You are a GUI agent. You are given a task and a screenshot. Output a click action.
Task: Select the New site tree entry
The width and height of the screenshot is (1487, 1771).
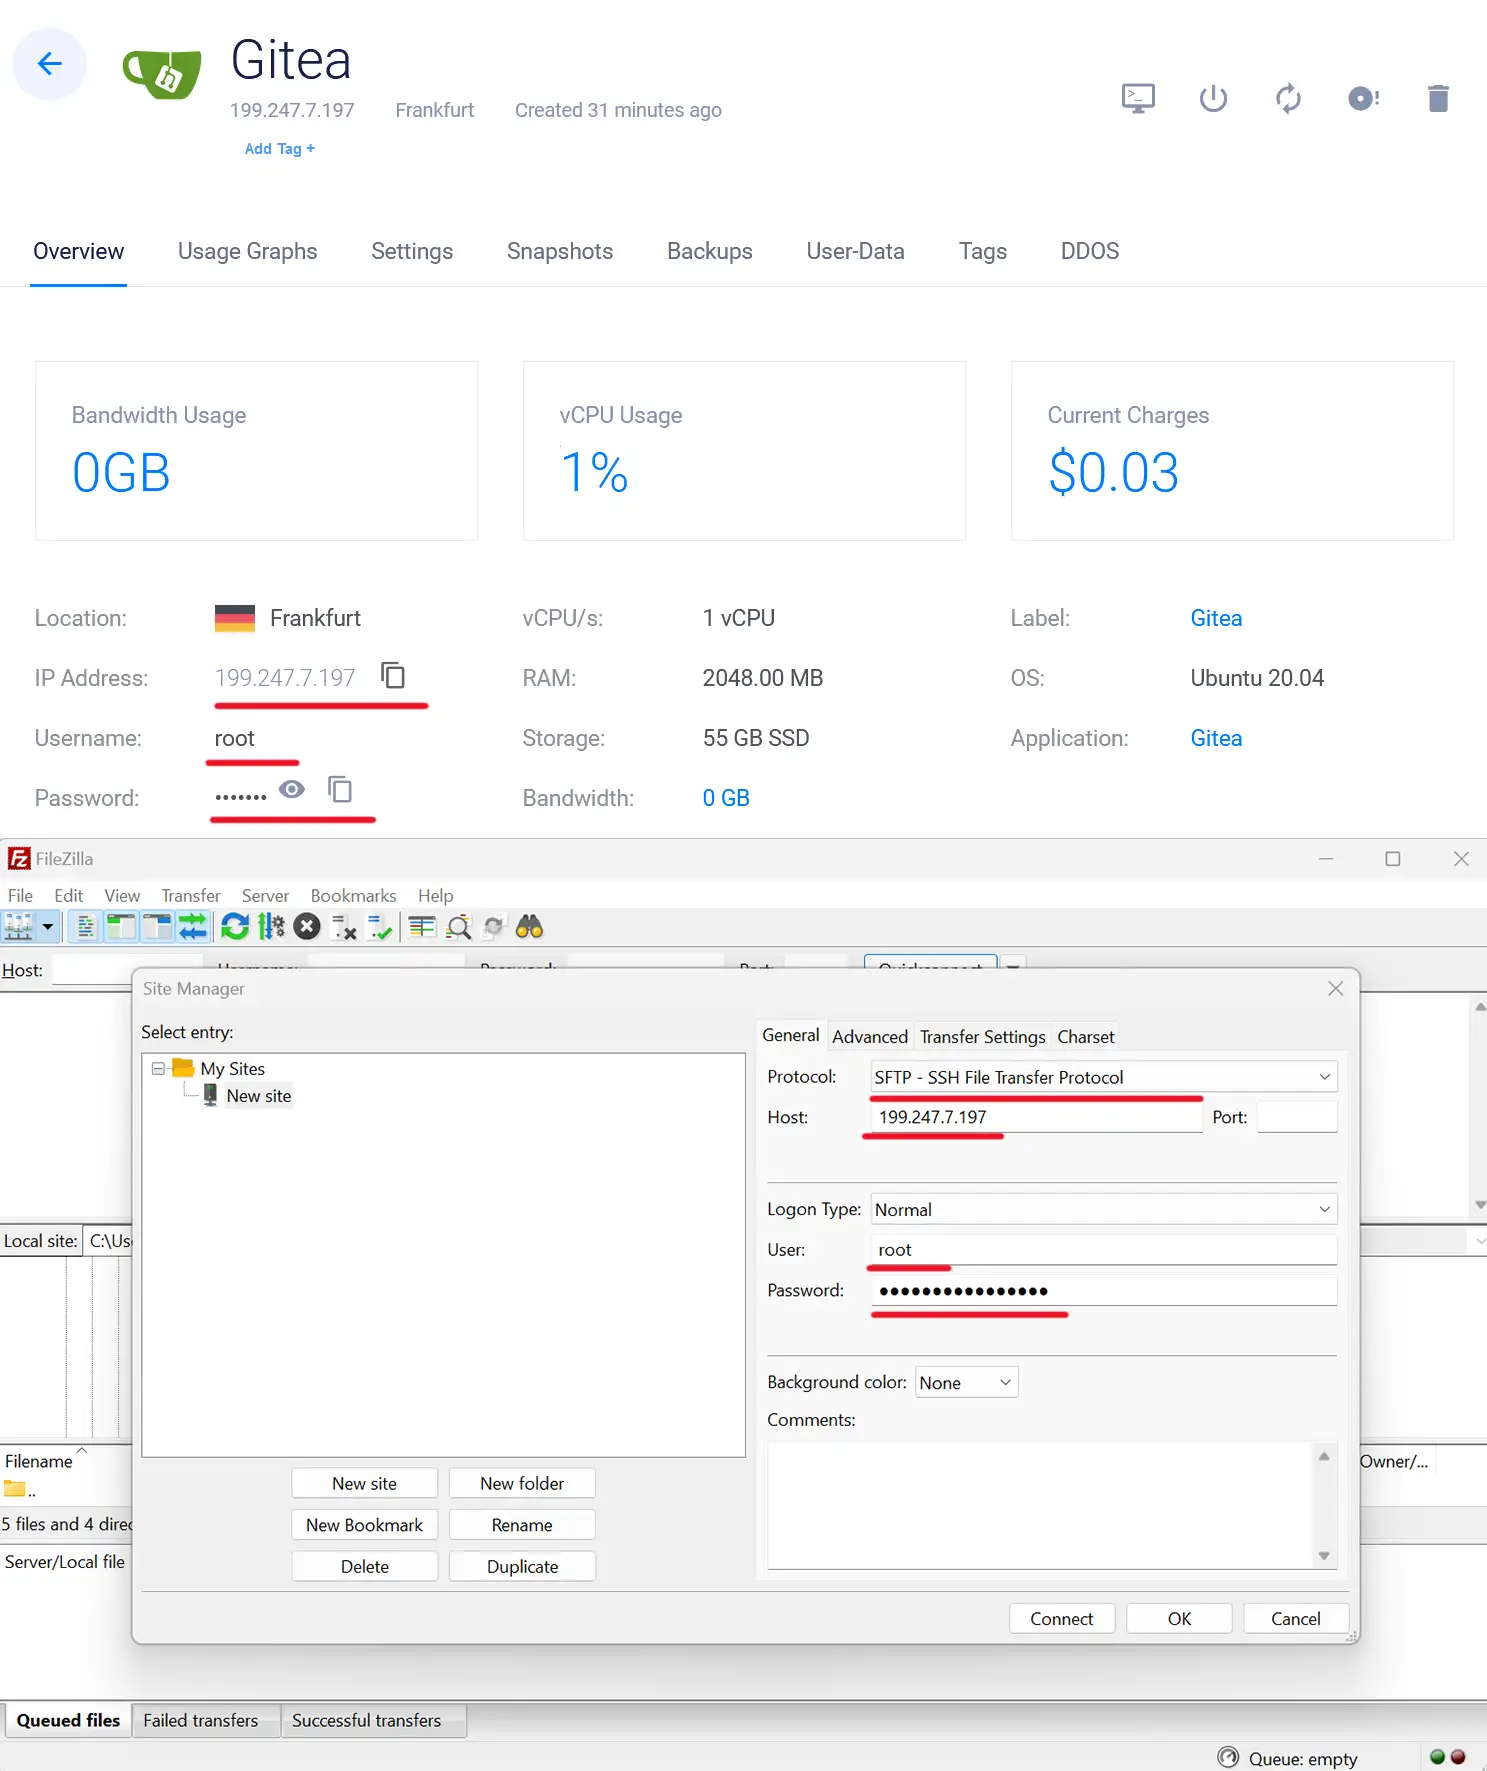coord(258,1095)
